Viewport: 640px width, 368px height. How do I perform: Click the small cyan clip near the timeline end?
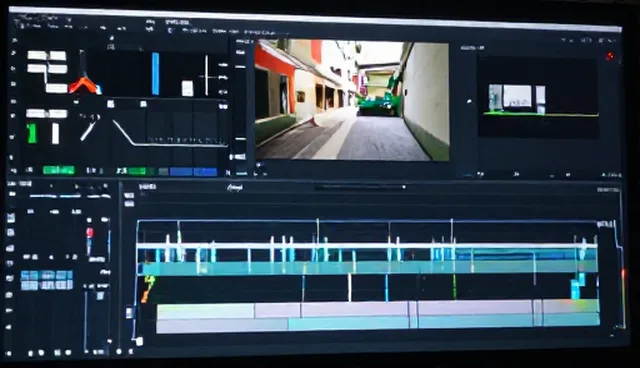tap(575, 289)
